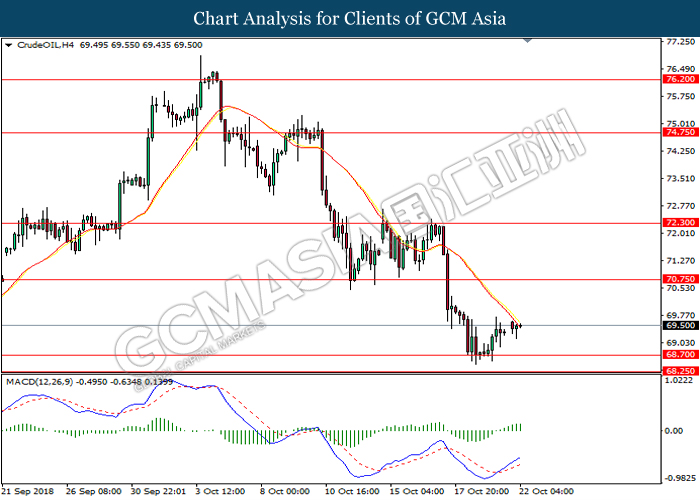Click the 30 Sep 22:01 time label

[x=158, y=492]
